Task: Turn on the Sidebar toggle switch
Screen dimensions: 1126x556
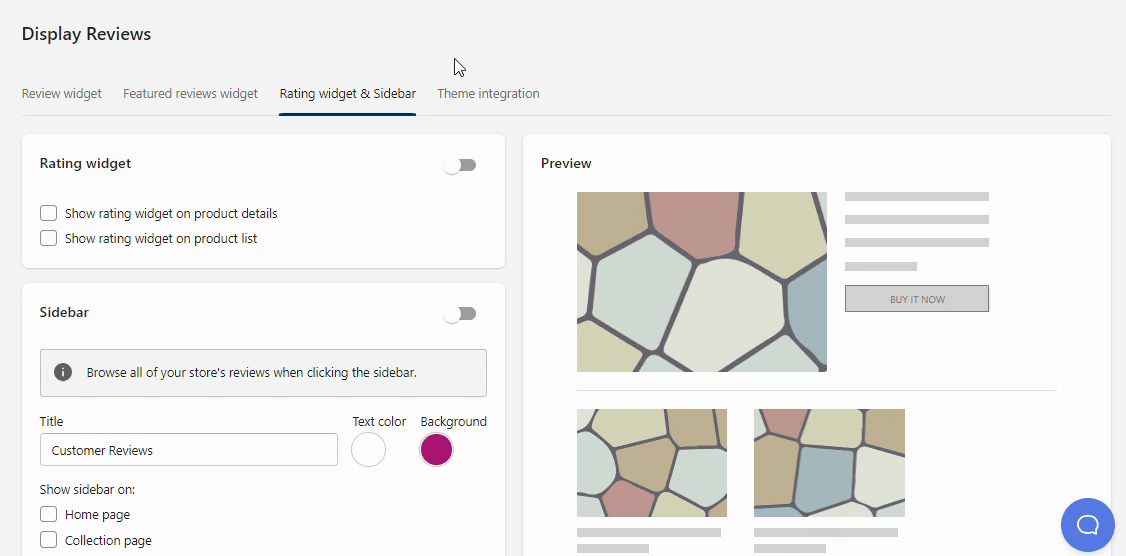Action: coord(460,314)
